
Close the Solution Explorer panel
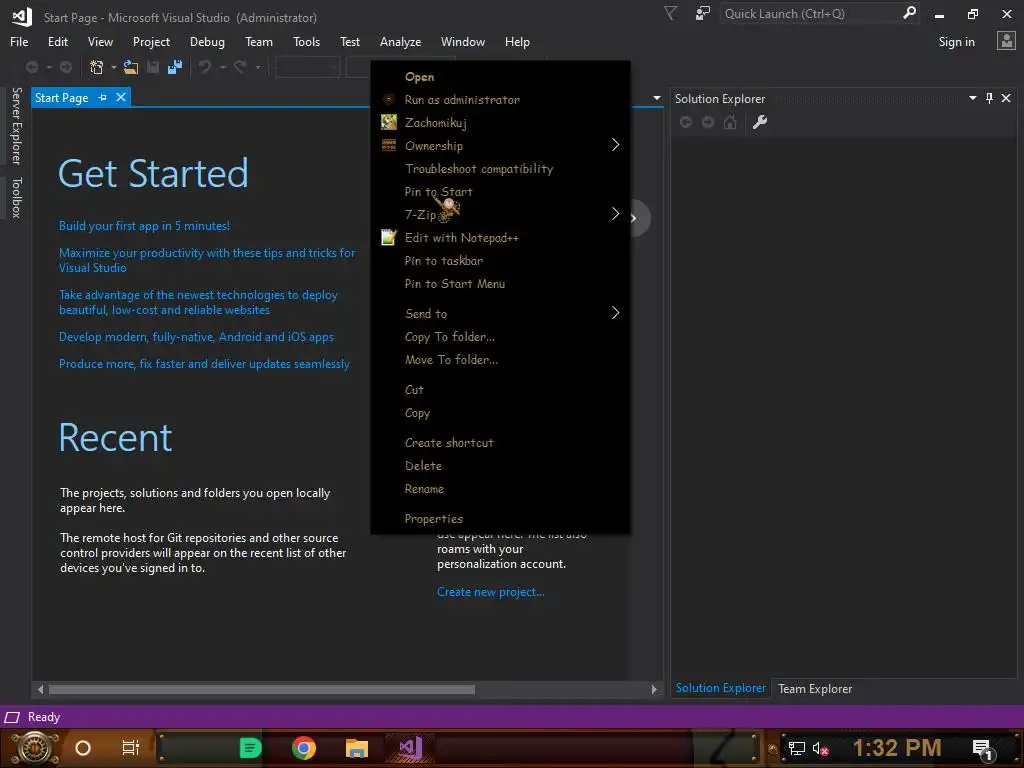(x=1006, y=98)
